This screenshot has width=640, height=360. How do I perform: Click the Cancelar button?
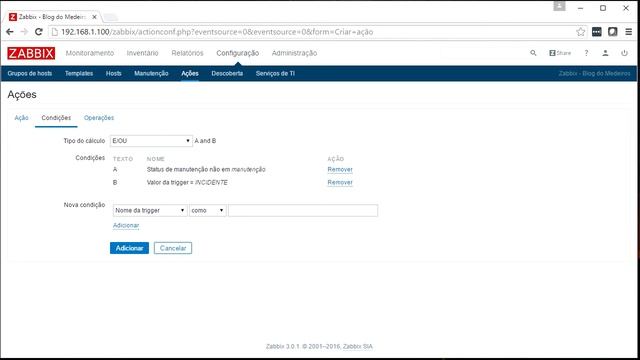[173, 248]
